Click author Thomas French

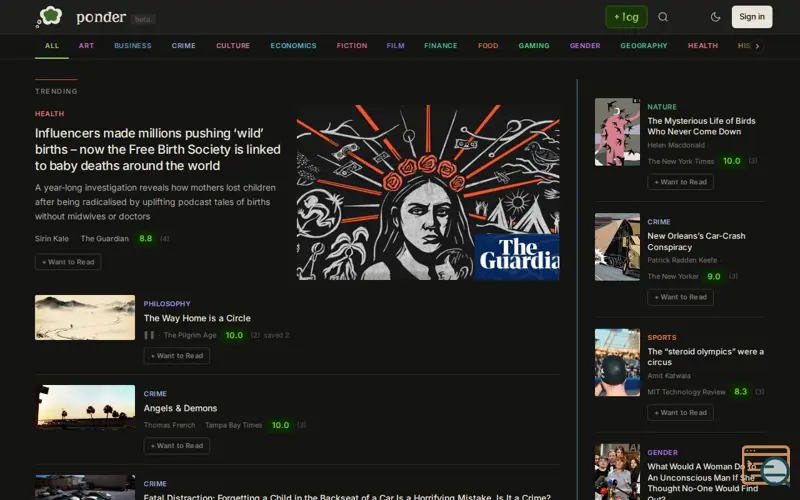169,425
